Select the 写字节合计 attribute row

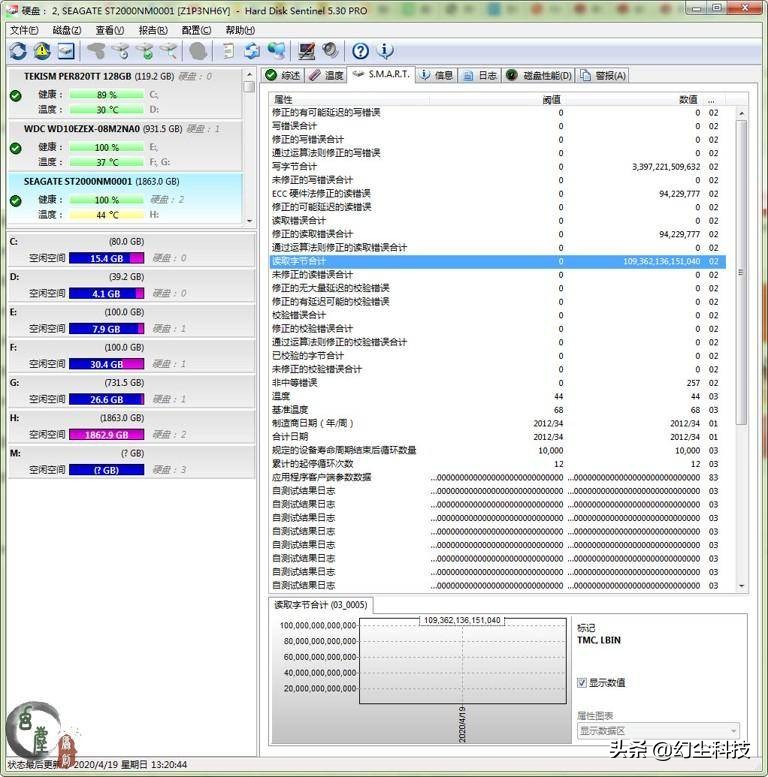(498, 166)
